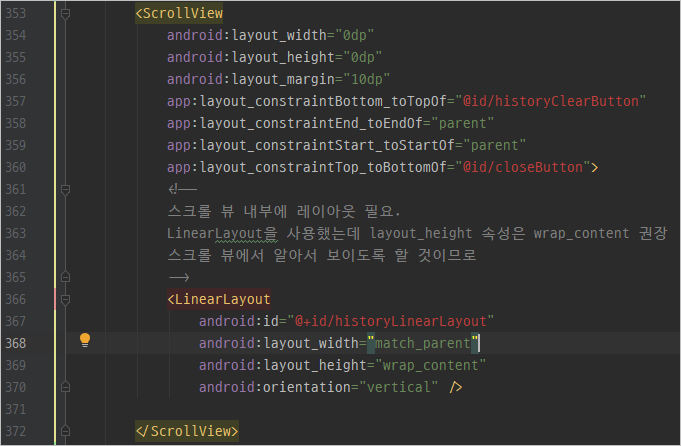This screenshot has width=681, height=446.
Task: Toggle the closing ScrollView fold marker at line 372
Action: point(66,431)
